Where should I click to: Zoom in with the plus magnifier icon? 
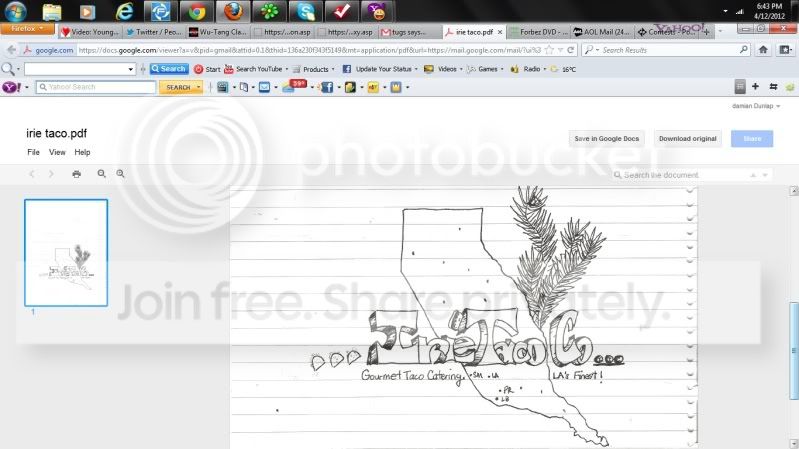(120, 174)
